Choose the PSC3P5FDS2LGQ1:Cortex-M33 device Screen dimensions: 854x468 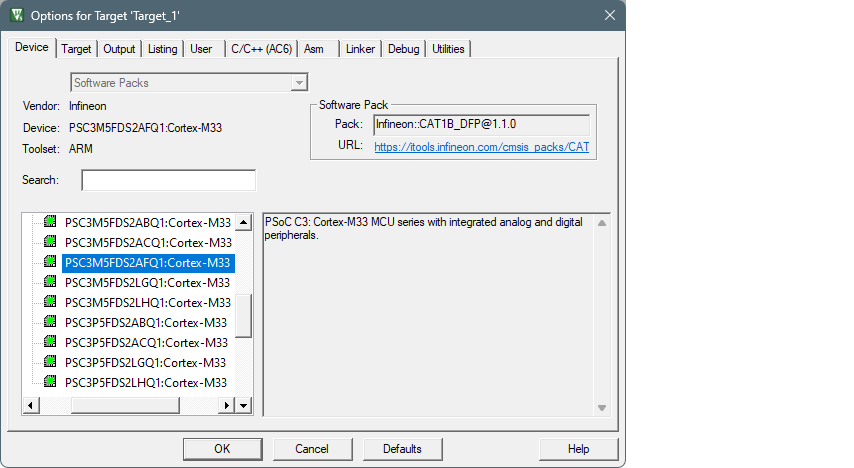pos(145,362)
